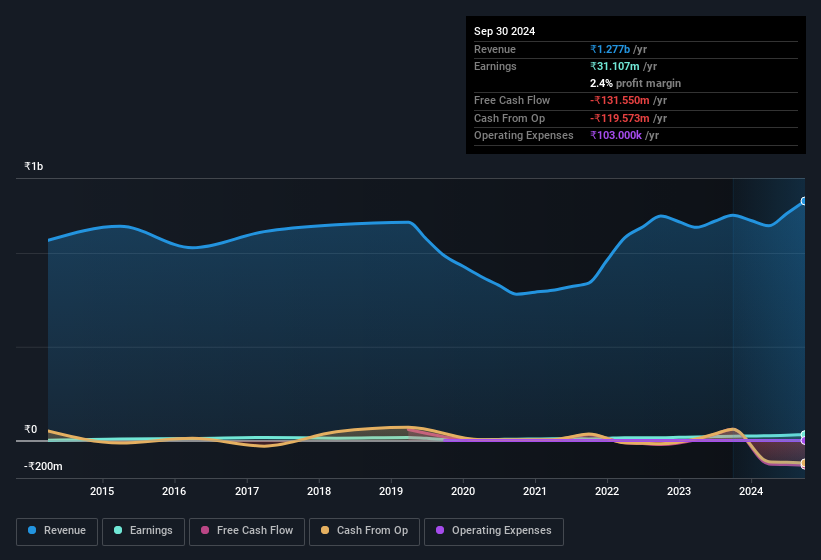
Task: Click the Free Cash Flow label in tooltip
Action: (x=512, y=100)
